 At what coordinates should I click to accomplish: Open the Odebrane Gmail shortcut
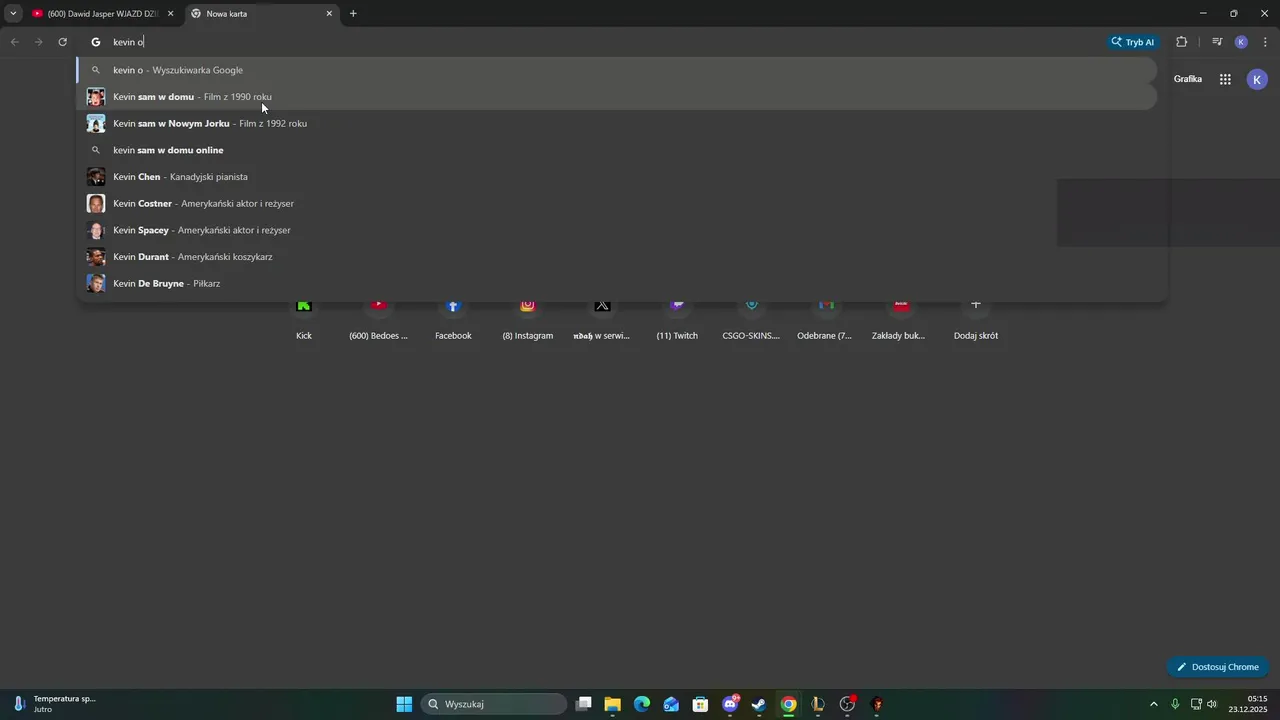coord(825,320)
